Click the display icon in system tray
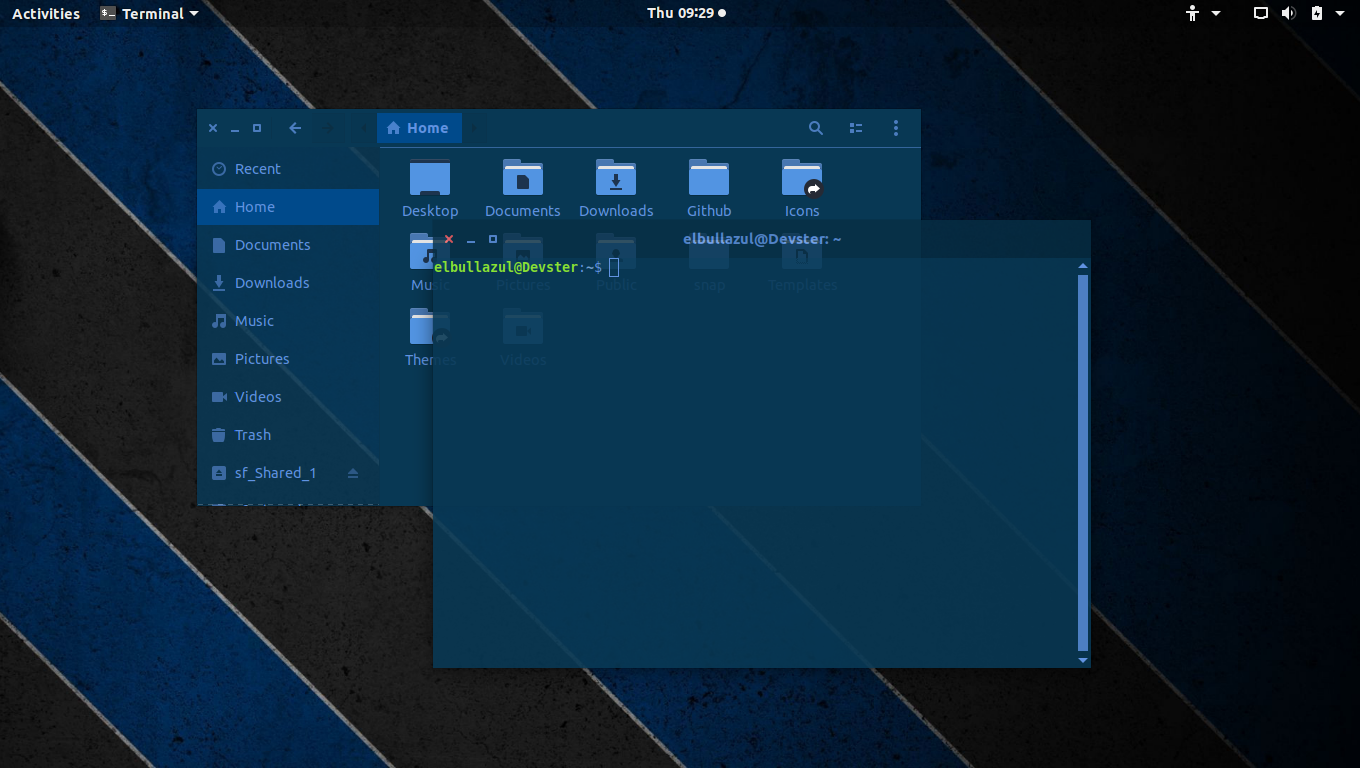 1261,13
